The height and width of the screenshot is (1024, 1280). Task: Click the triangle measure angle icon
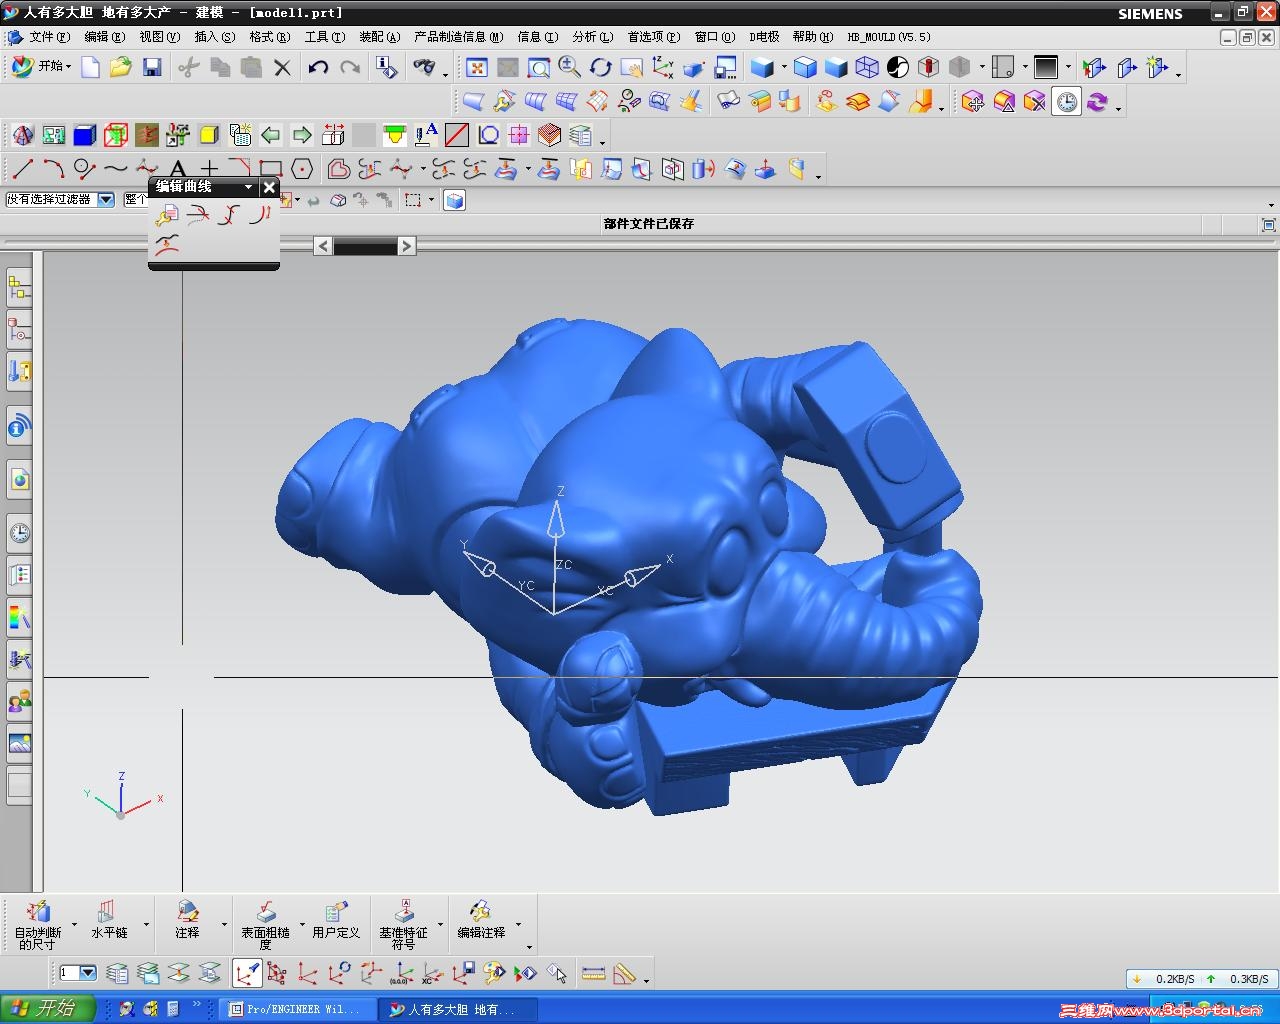coord(624,973)
